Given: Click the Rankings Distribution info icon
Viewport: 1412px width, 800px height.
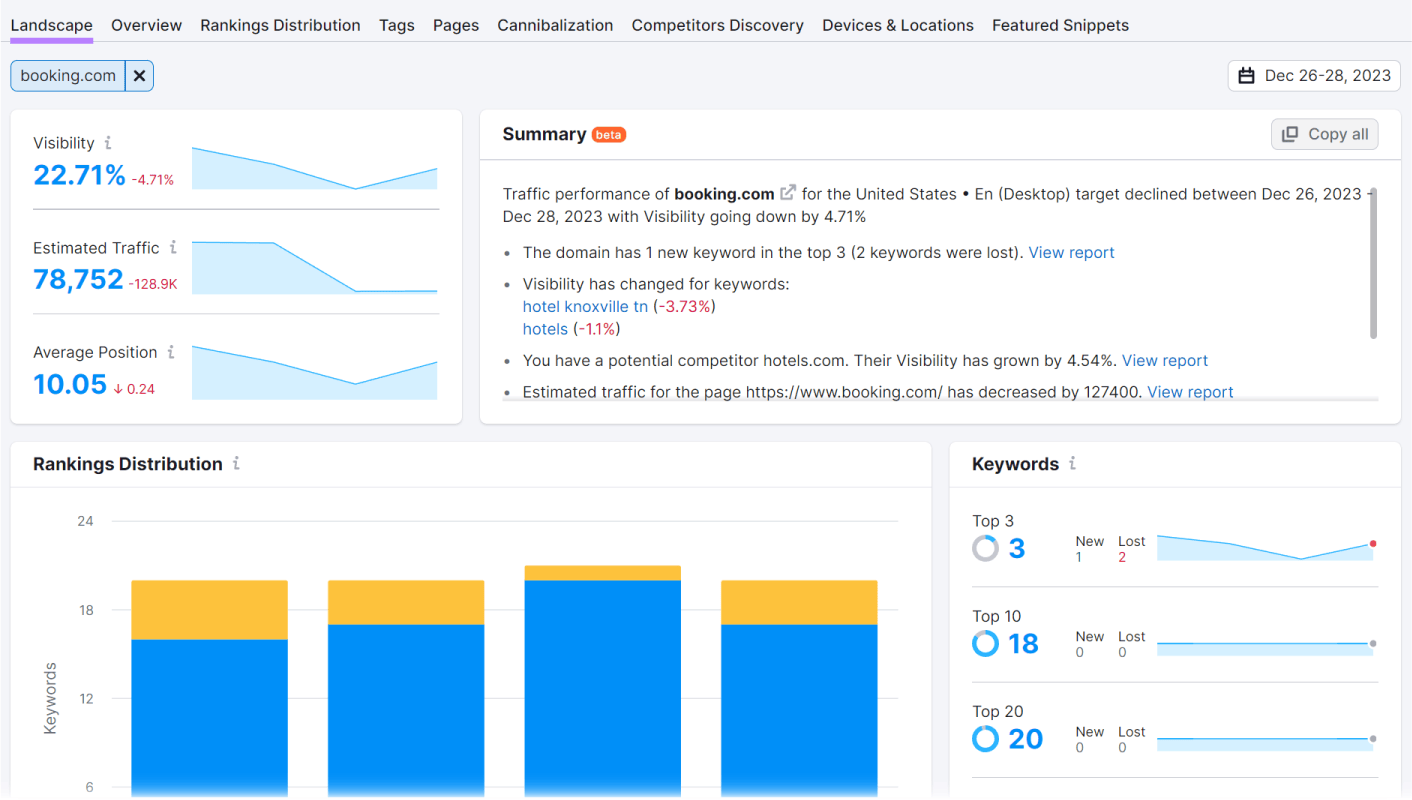Looking at the screenshot, I should click(x=237, y=464).
